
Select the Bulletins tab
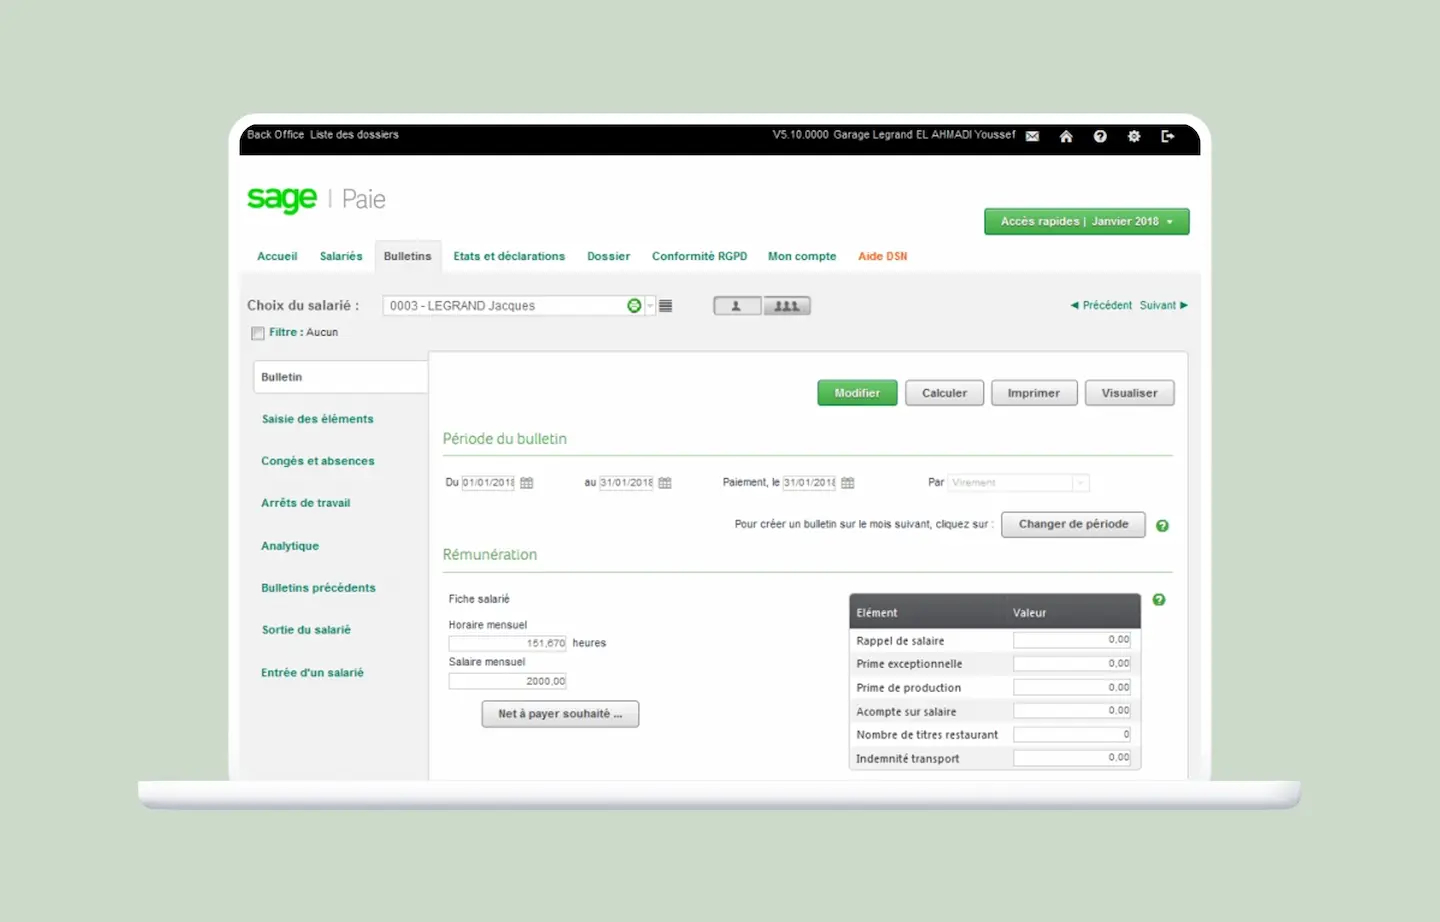(x=408, y=257)
